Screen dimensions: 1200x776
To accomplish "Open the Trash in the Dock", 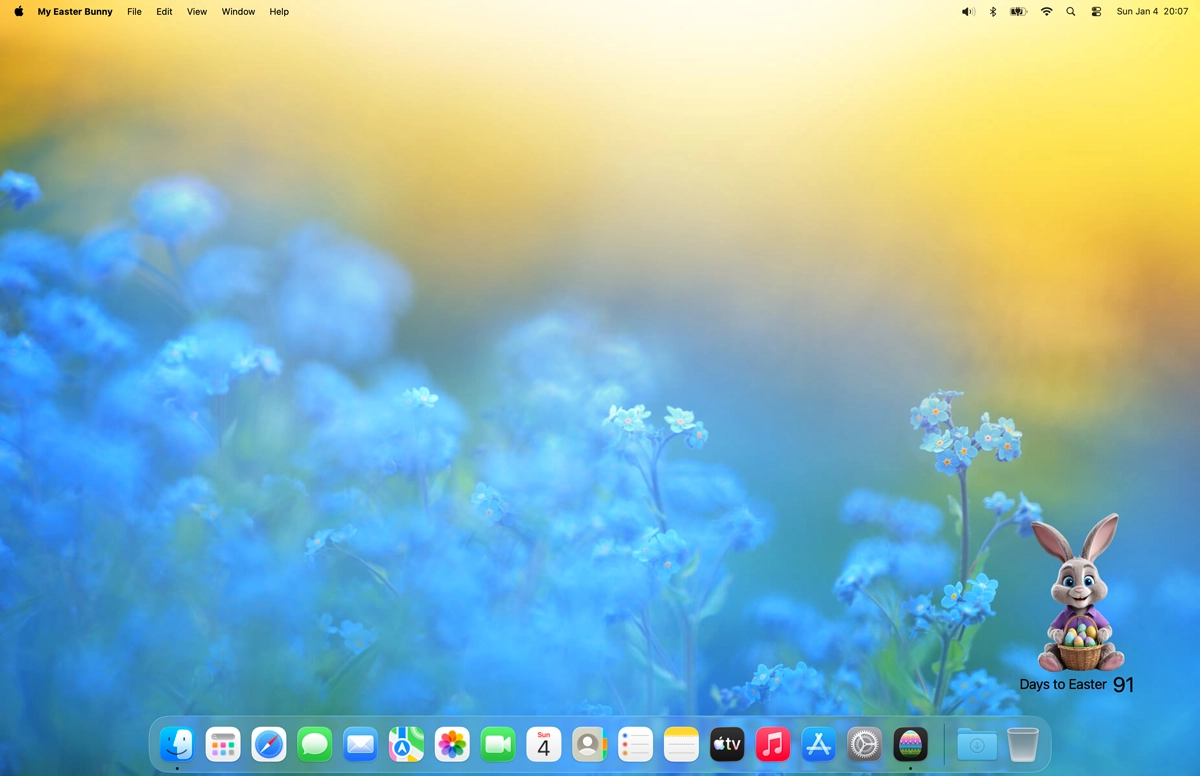I will pos(1022,744).
